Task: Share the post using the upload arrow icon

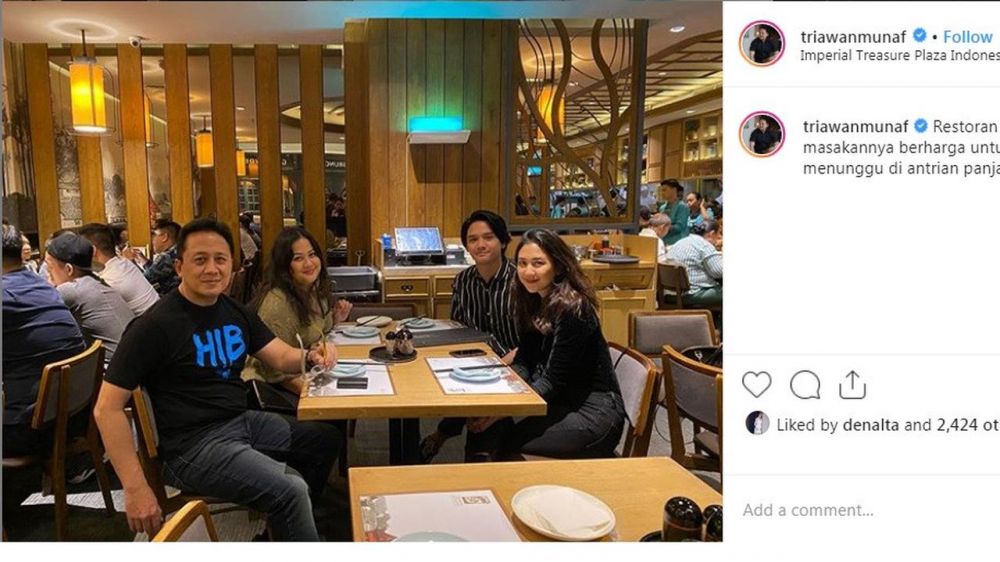Action: (852, 385)
